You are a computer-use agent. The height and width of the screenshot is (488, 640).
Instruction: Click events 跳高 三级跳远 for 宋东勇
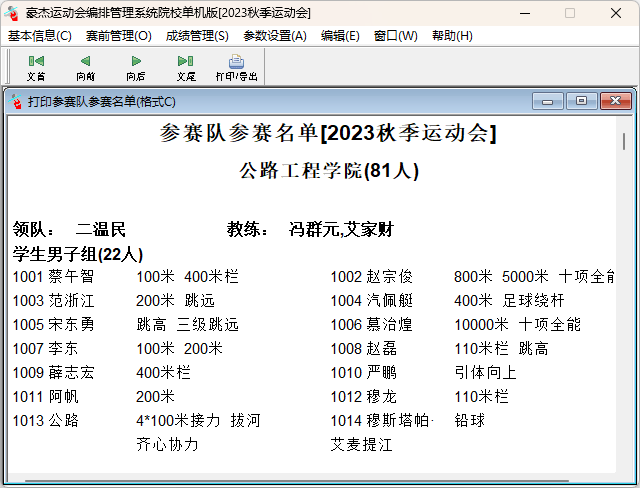pos(187,325)
